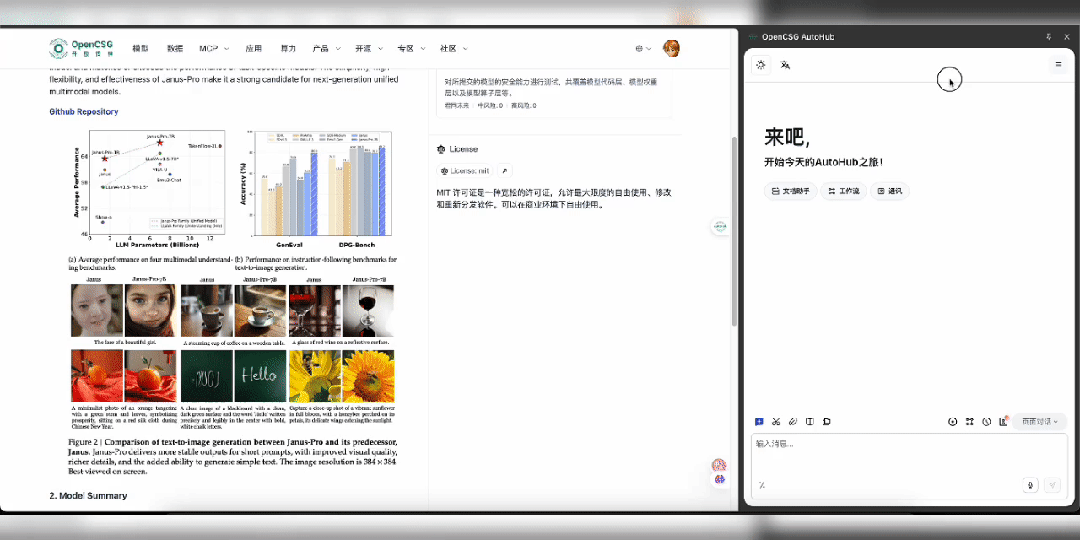Image resolution: width=1080 pixels, height=540 pixels.
Task: Click the circular target icon in chat toolbar
Action: click(953, 422)
